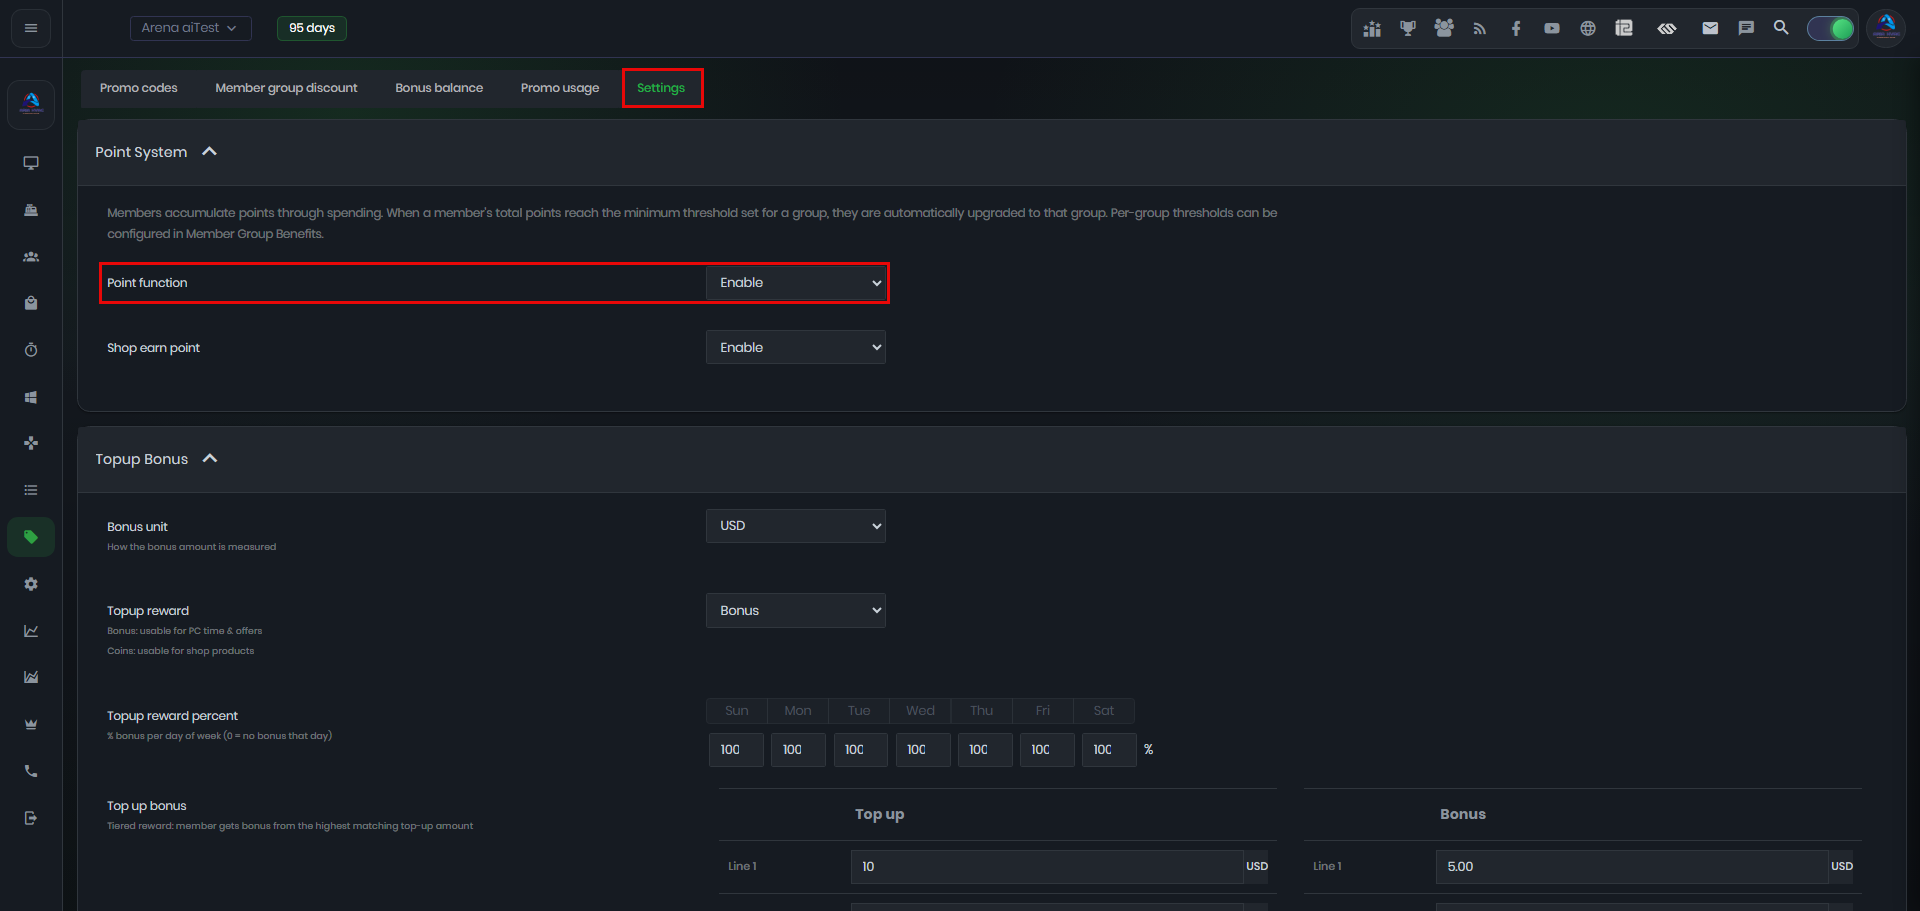Screen dimensions: 1920x911
Task: Switch to the Promo usage tab
Action: [560, 88]
